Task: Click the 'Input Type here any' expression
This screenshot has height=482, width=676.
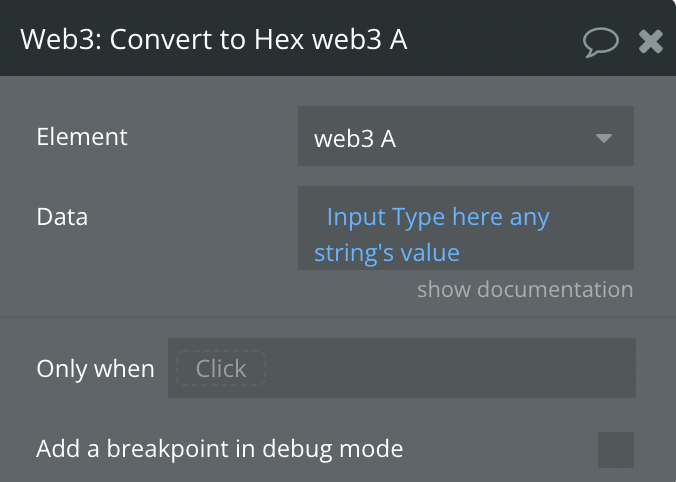Action: tap(438, 216)
